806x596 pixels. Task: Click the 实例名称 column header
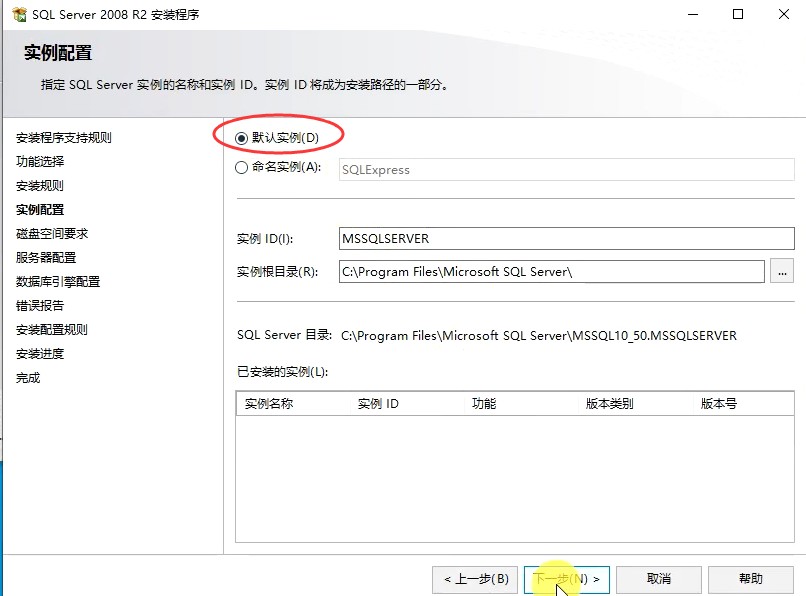[293, 404]
